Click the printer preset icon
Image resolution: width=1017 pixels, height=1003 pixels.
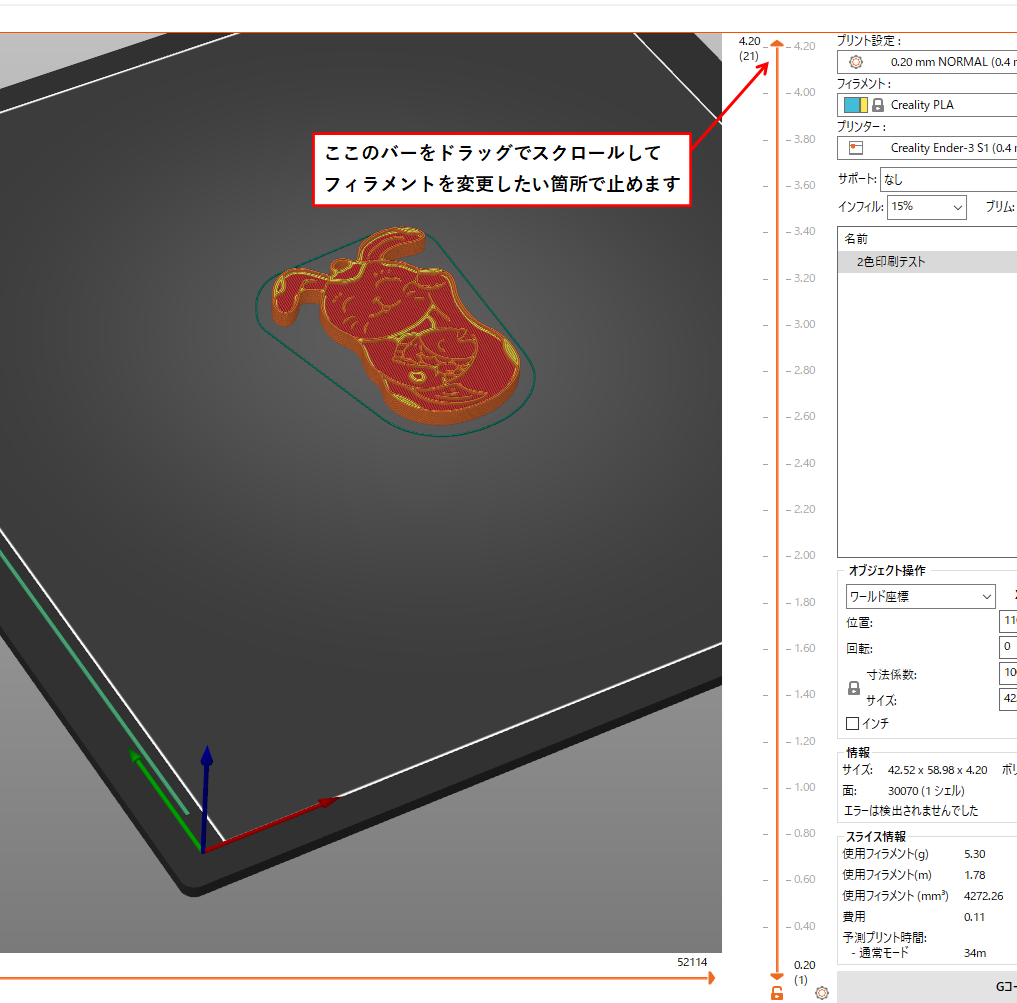[855, 148]
